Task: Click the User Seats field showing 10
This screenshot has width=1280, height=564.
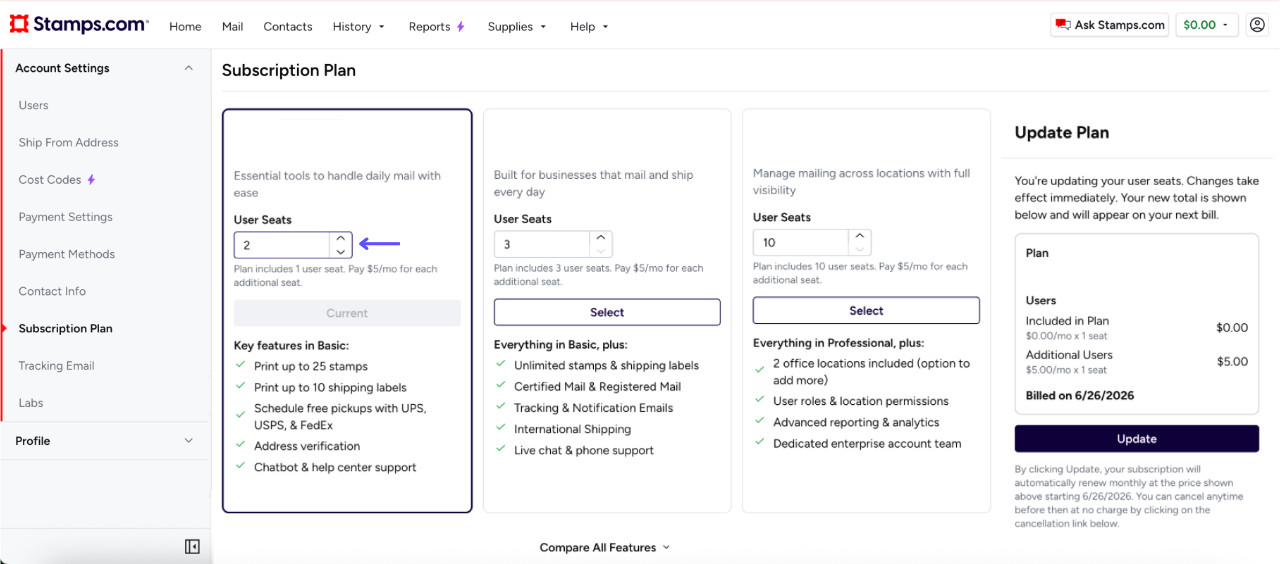Action: pyautogui.click(x=800, y=242)
